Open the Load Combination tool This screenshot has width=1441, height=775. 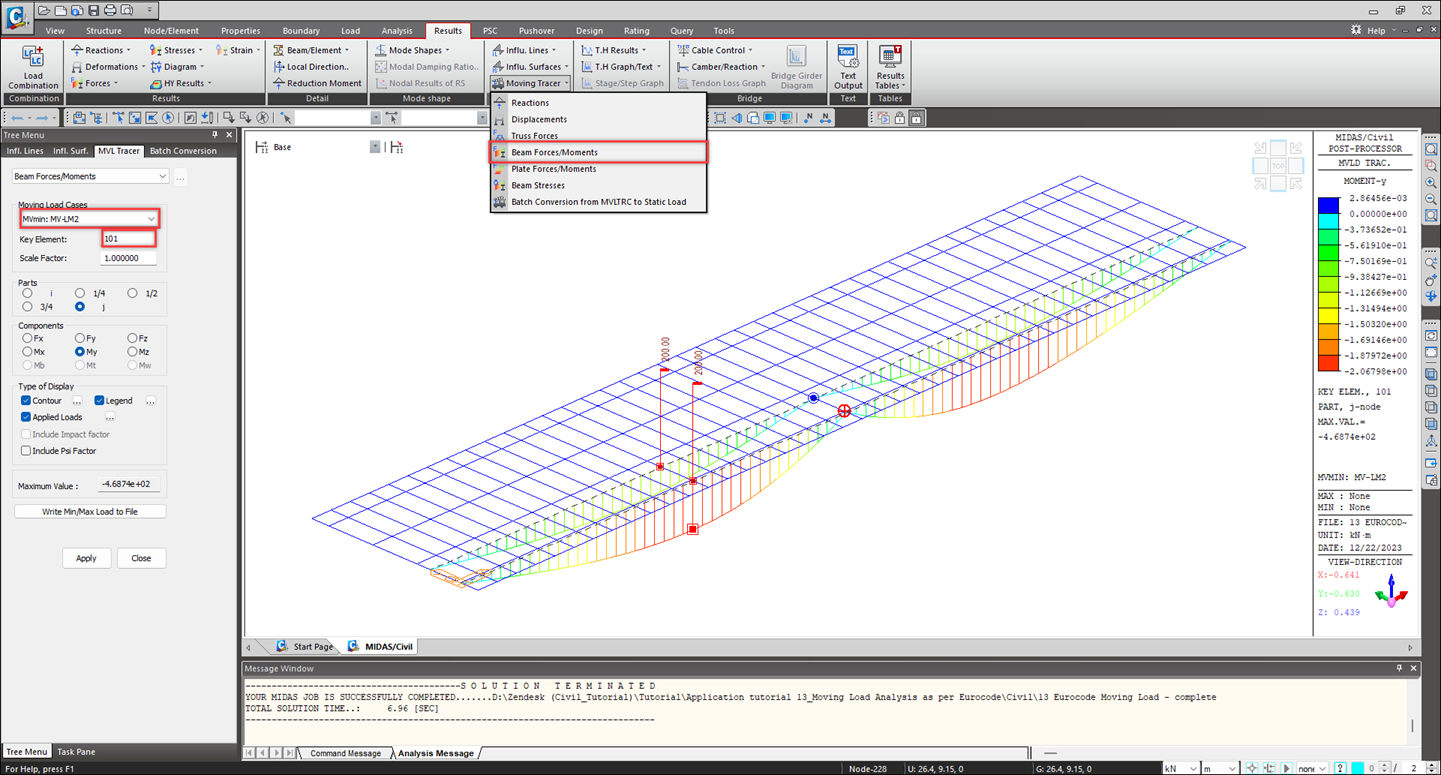click(x=33, y=66)
